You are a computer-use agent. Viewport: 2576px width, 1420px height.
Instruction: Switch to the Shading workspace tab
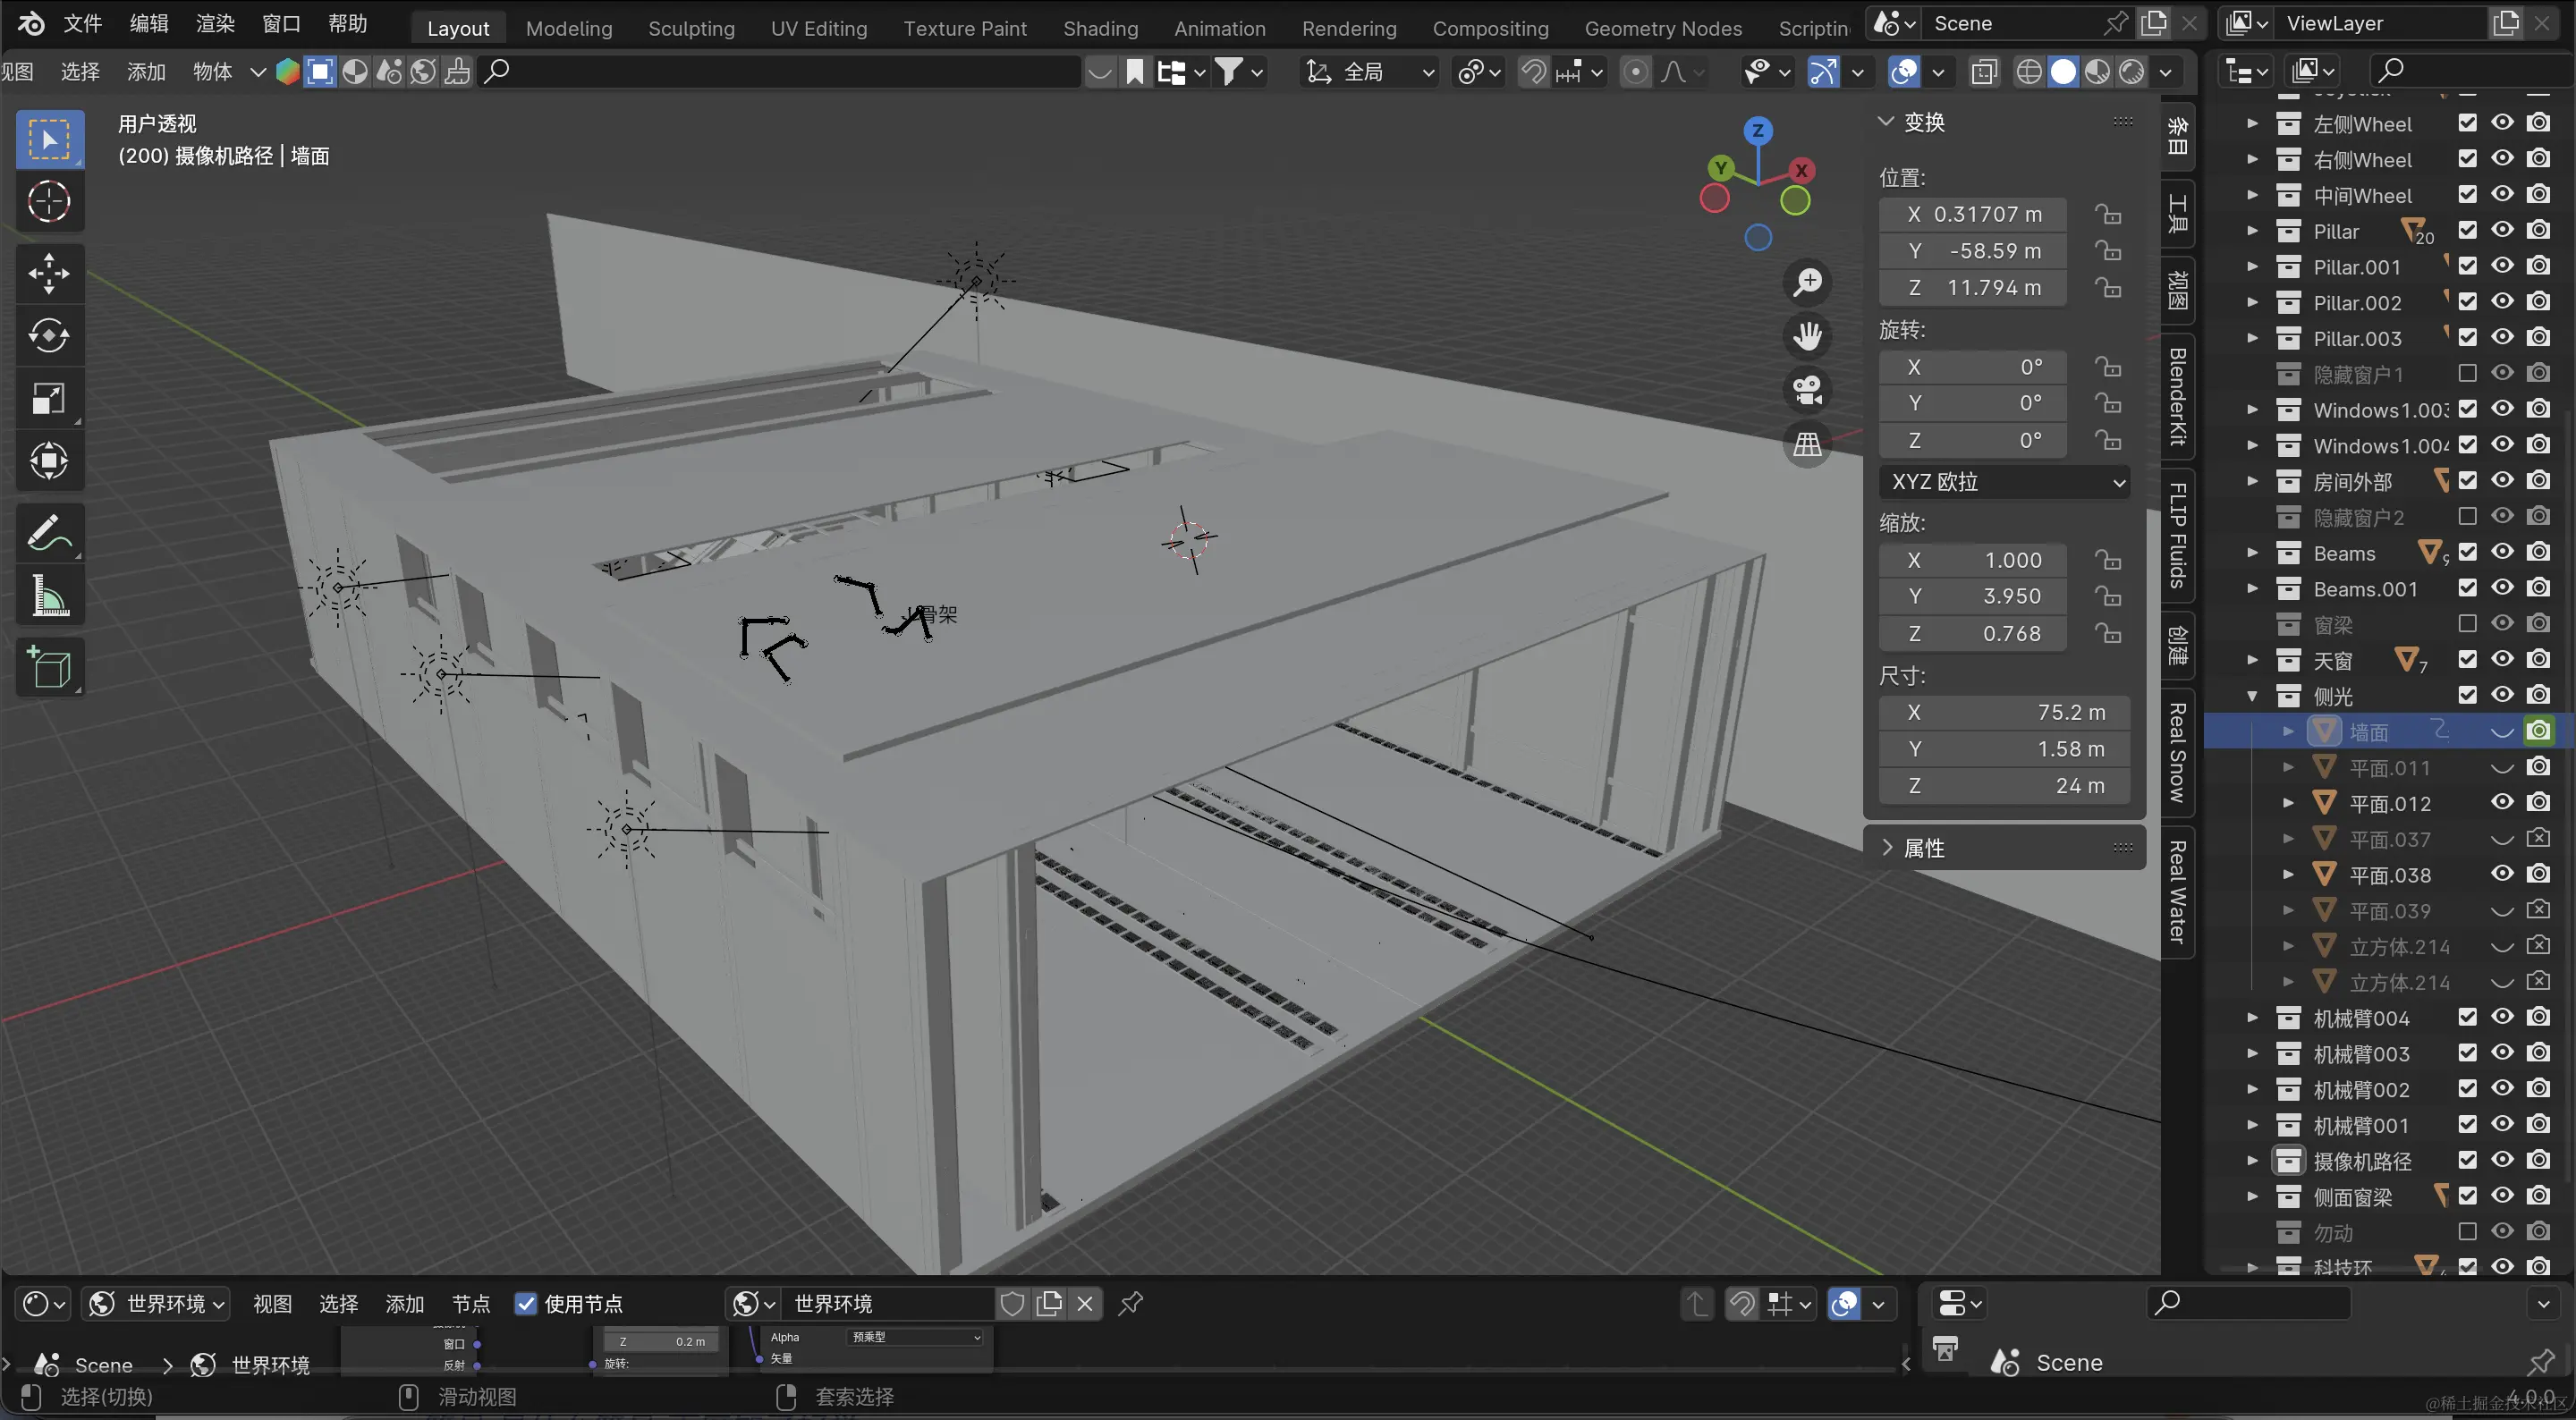1100,28
